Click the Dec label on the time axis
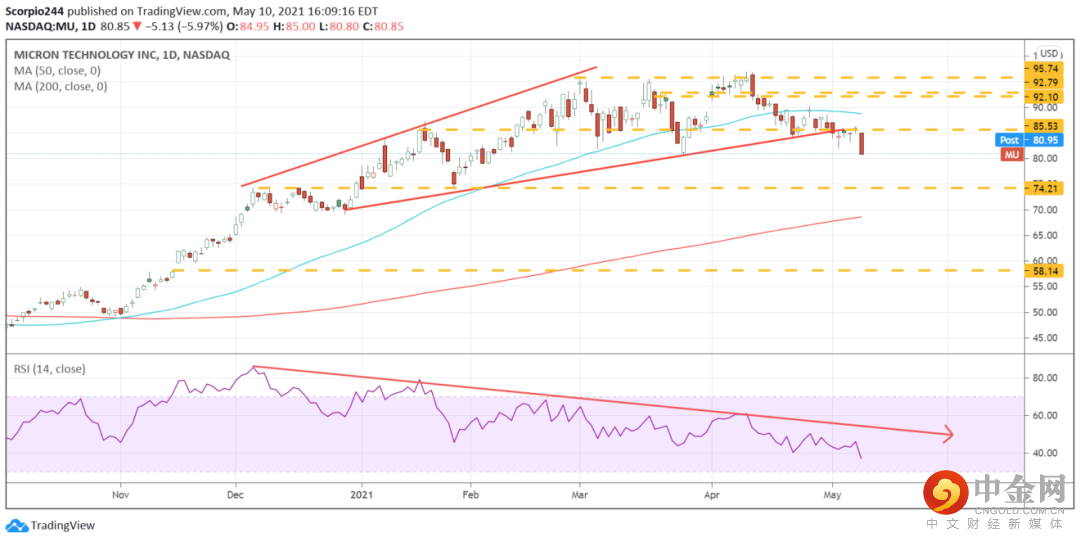 (236, 494)
